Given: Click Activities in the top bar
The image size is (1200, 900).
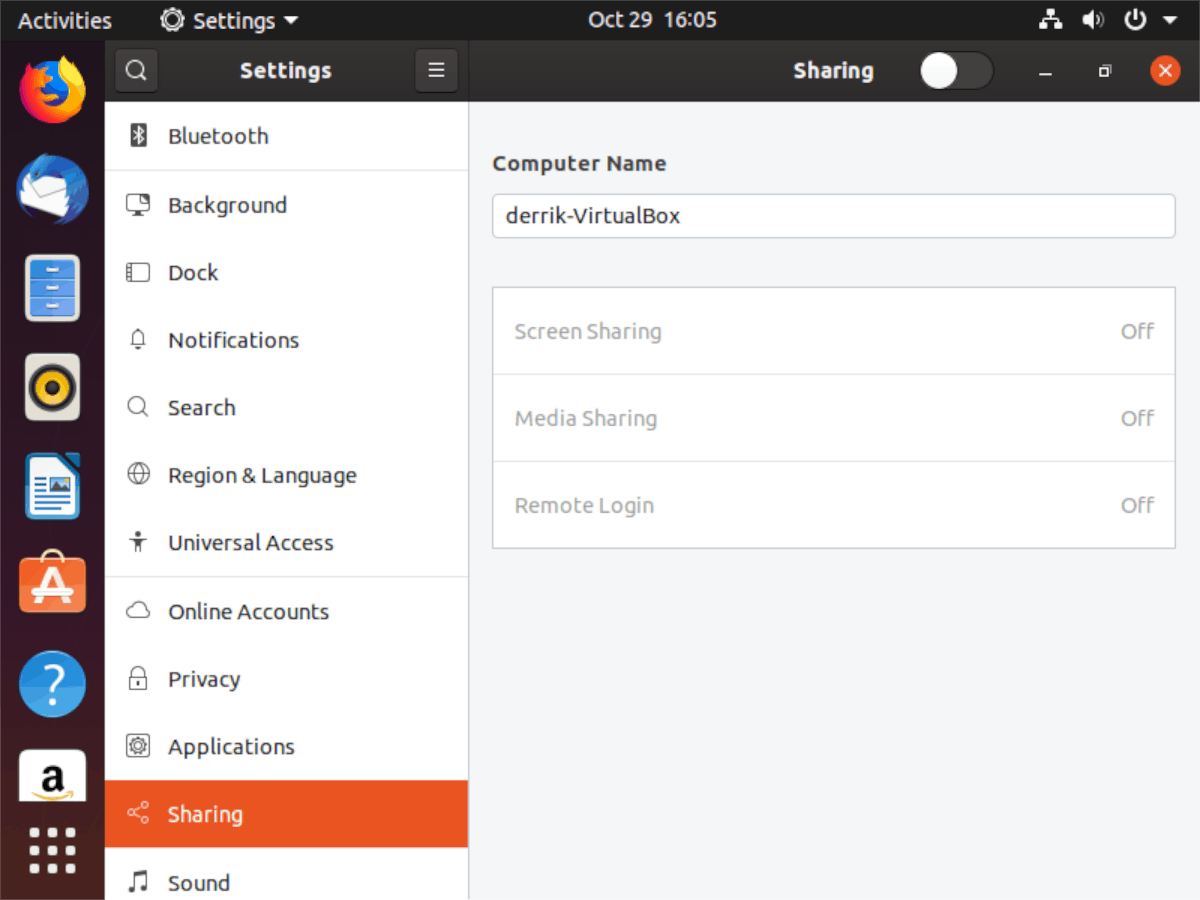Looking at the screenshot, I should tap(63, 20).
